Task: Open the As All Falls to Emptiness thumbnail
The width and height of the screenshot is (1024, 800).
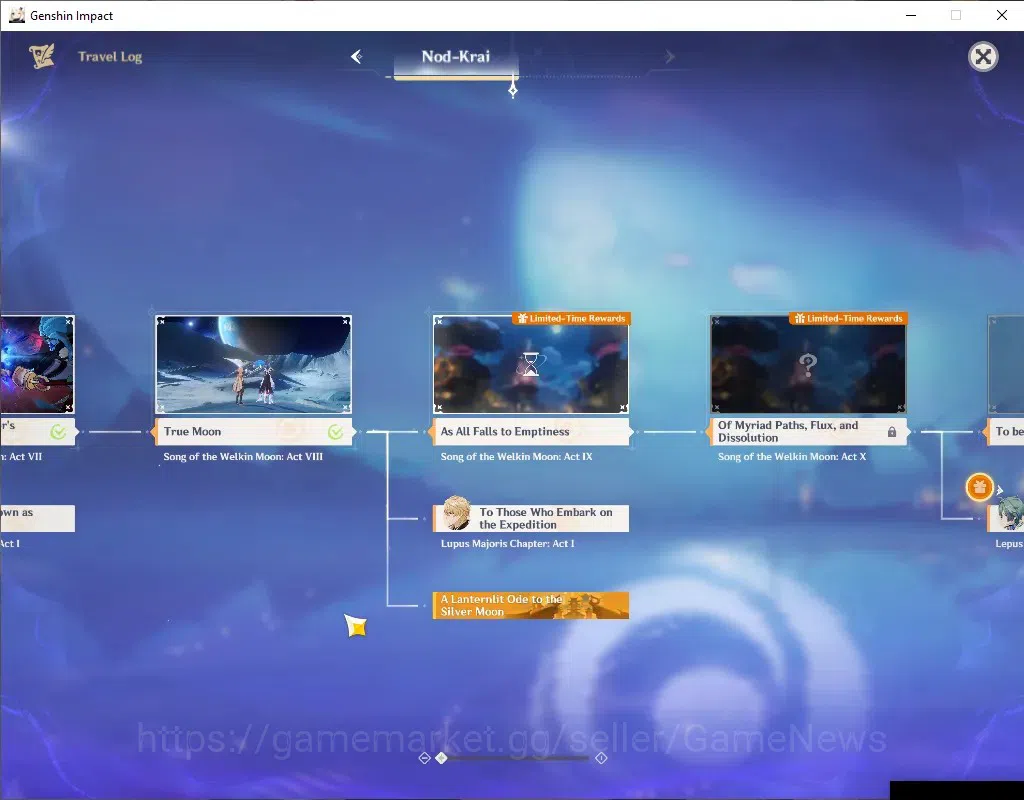Action: click(531, 364)
